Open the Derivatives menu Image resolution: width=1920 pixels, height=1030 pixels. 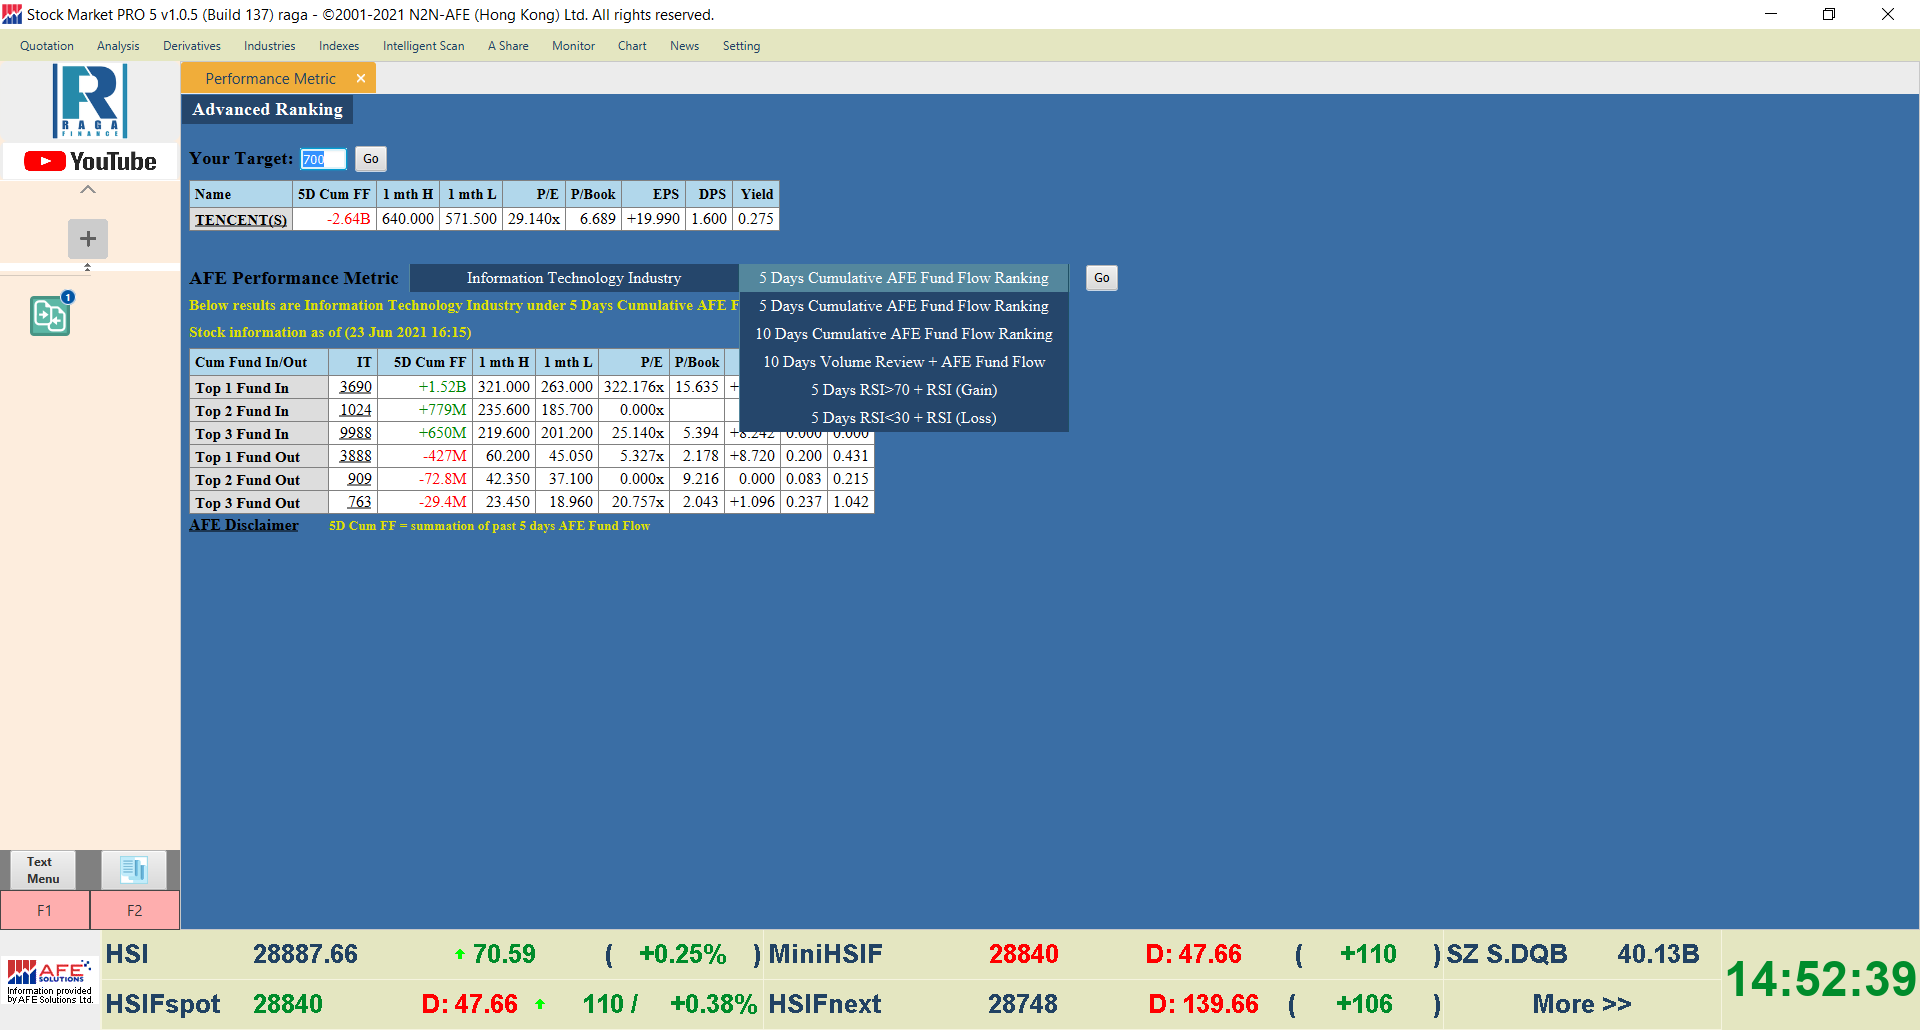pyautogui.click(x=192, y=46)
